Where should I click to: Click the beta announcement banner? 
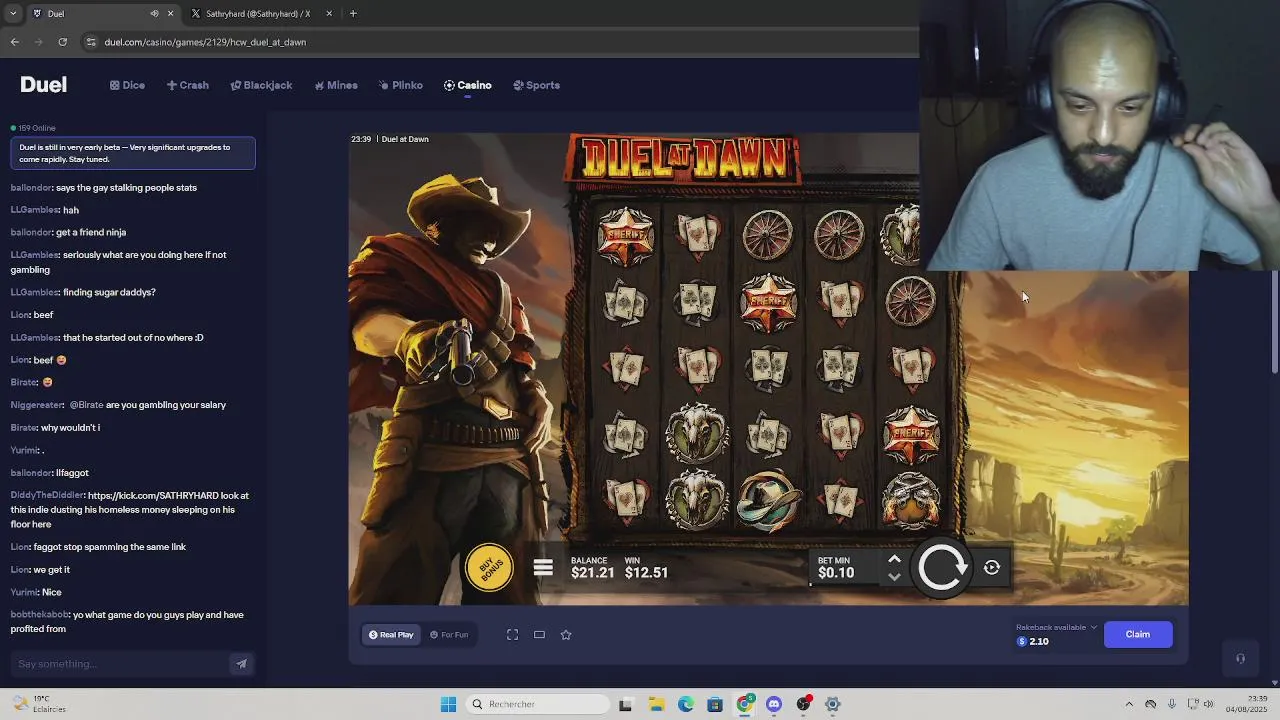(133, 153)
